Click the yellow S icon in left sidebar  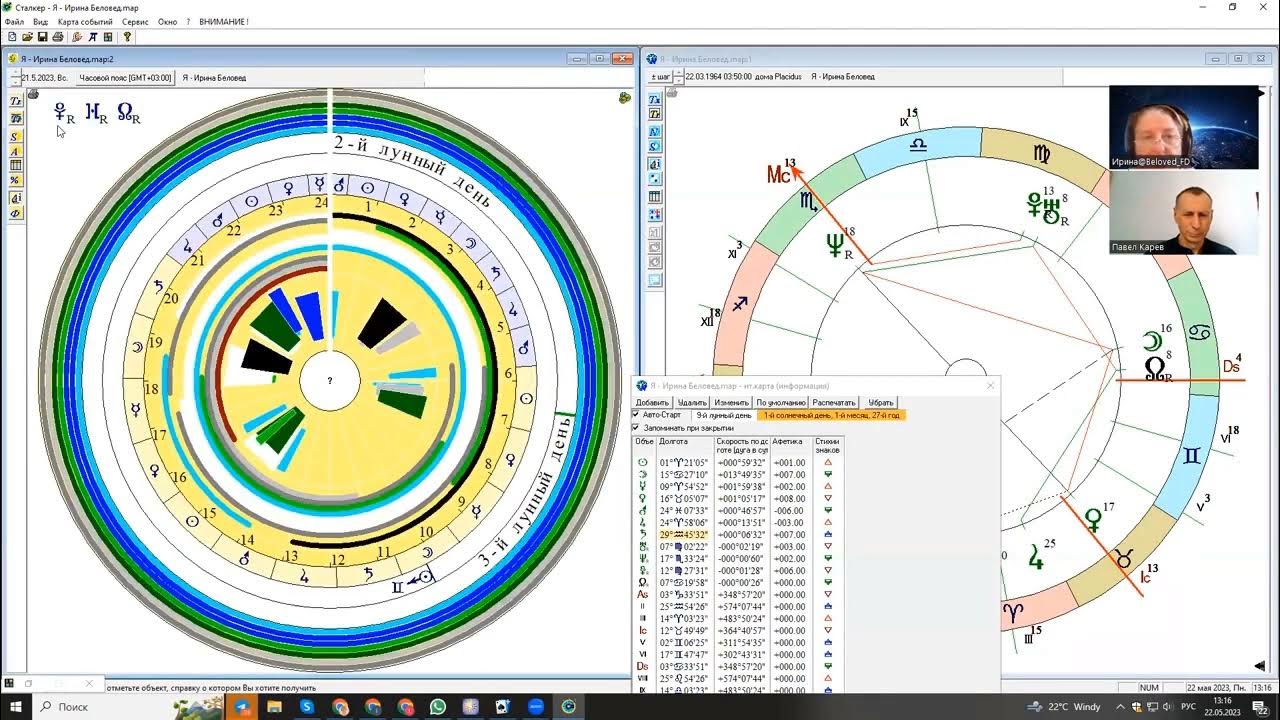click(x=16, y=136)
